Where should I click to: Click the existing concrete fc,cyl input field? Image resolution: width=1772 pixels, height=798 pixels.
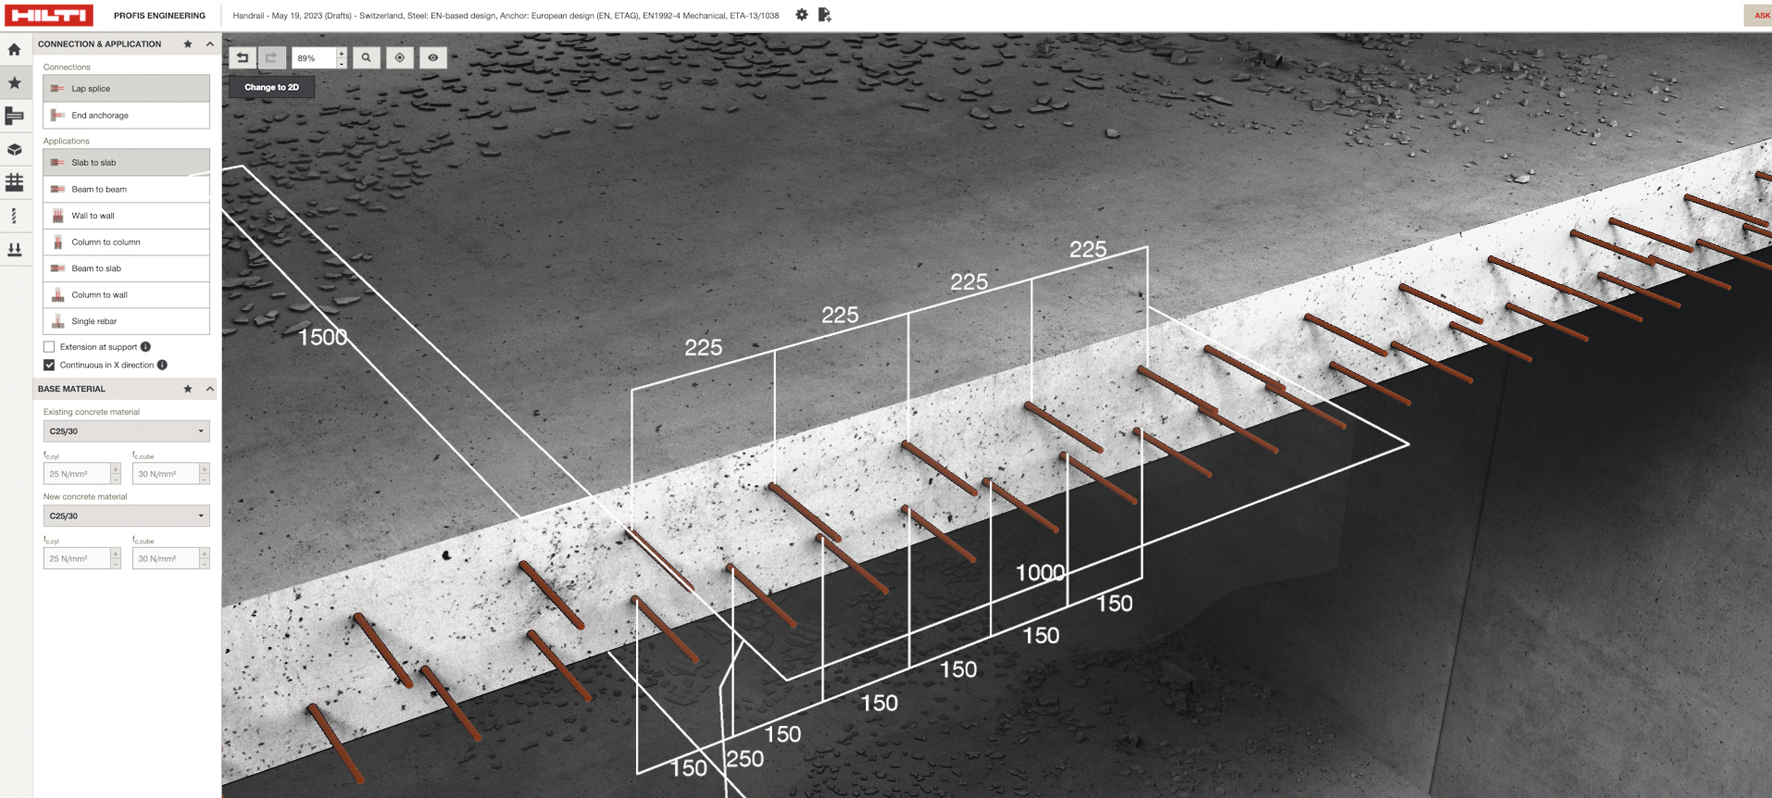point(77,474)
